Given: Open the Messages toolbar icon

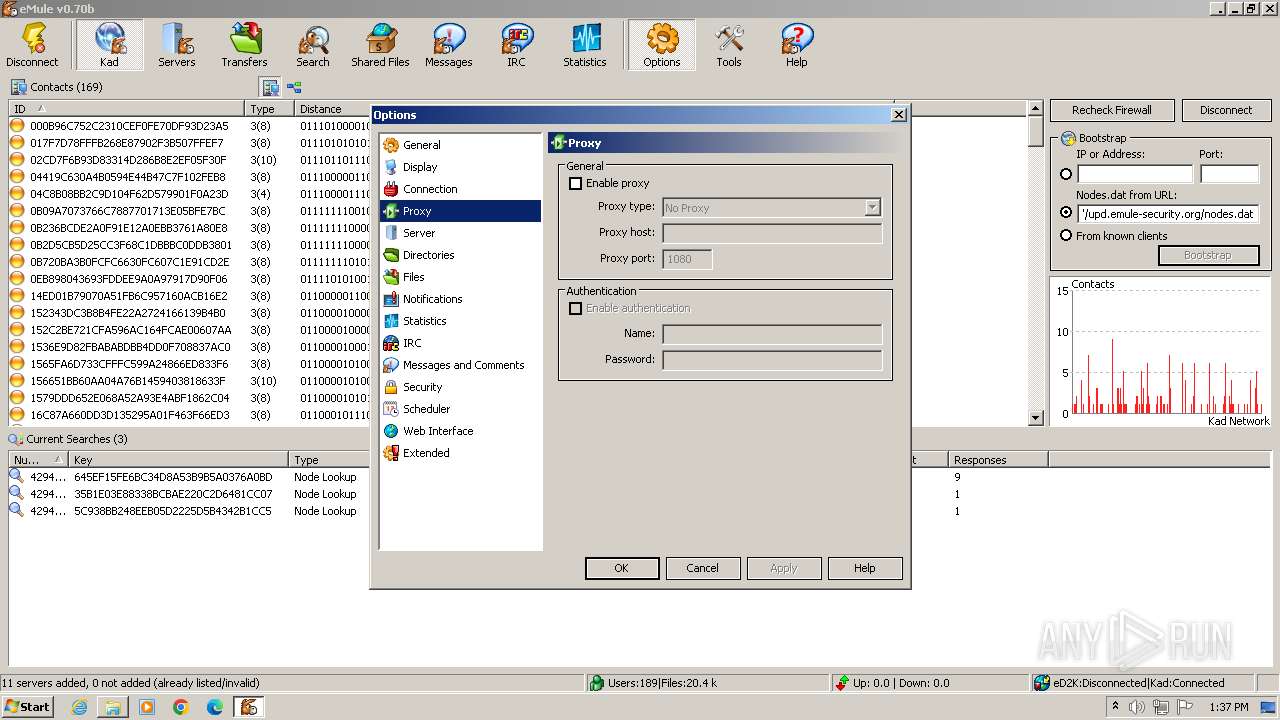Looking at the screenshot, I should click(448, 45).
